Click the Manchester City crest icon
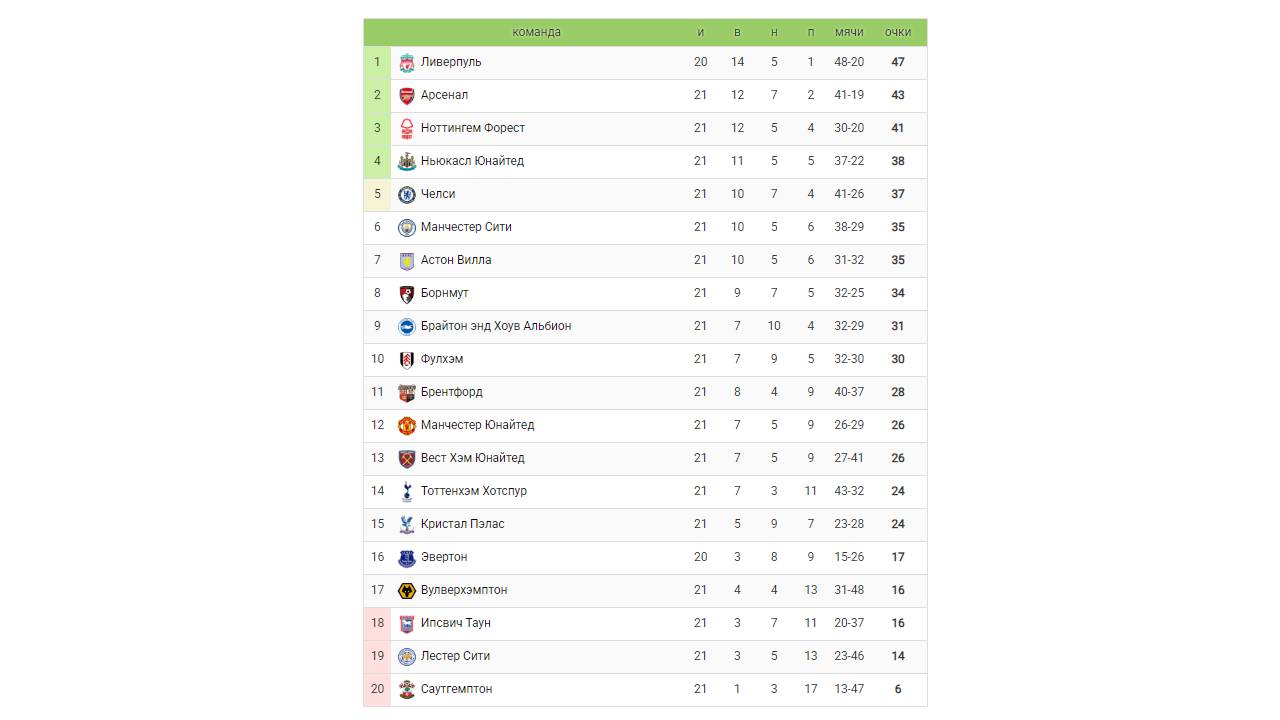Viewport: 1280px width, 720px height. pos(407,228)
